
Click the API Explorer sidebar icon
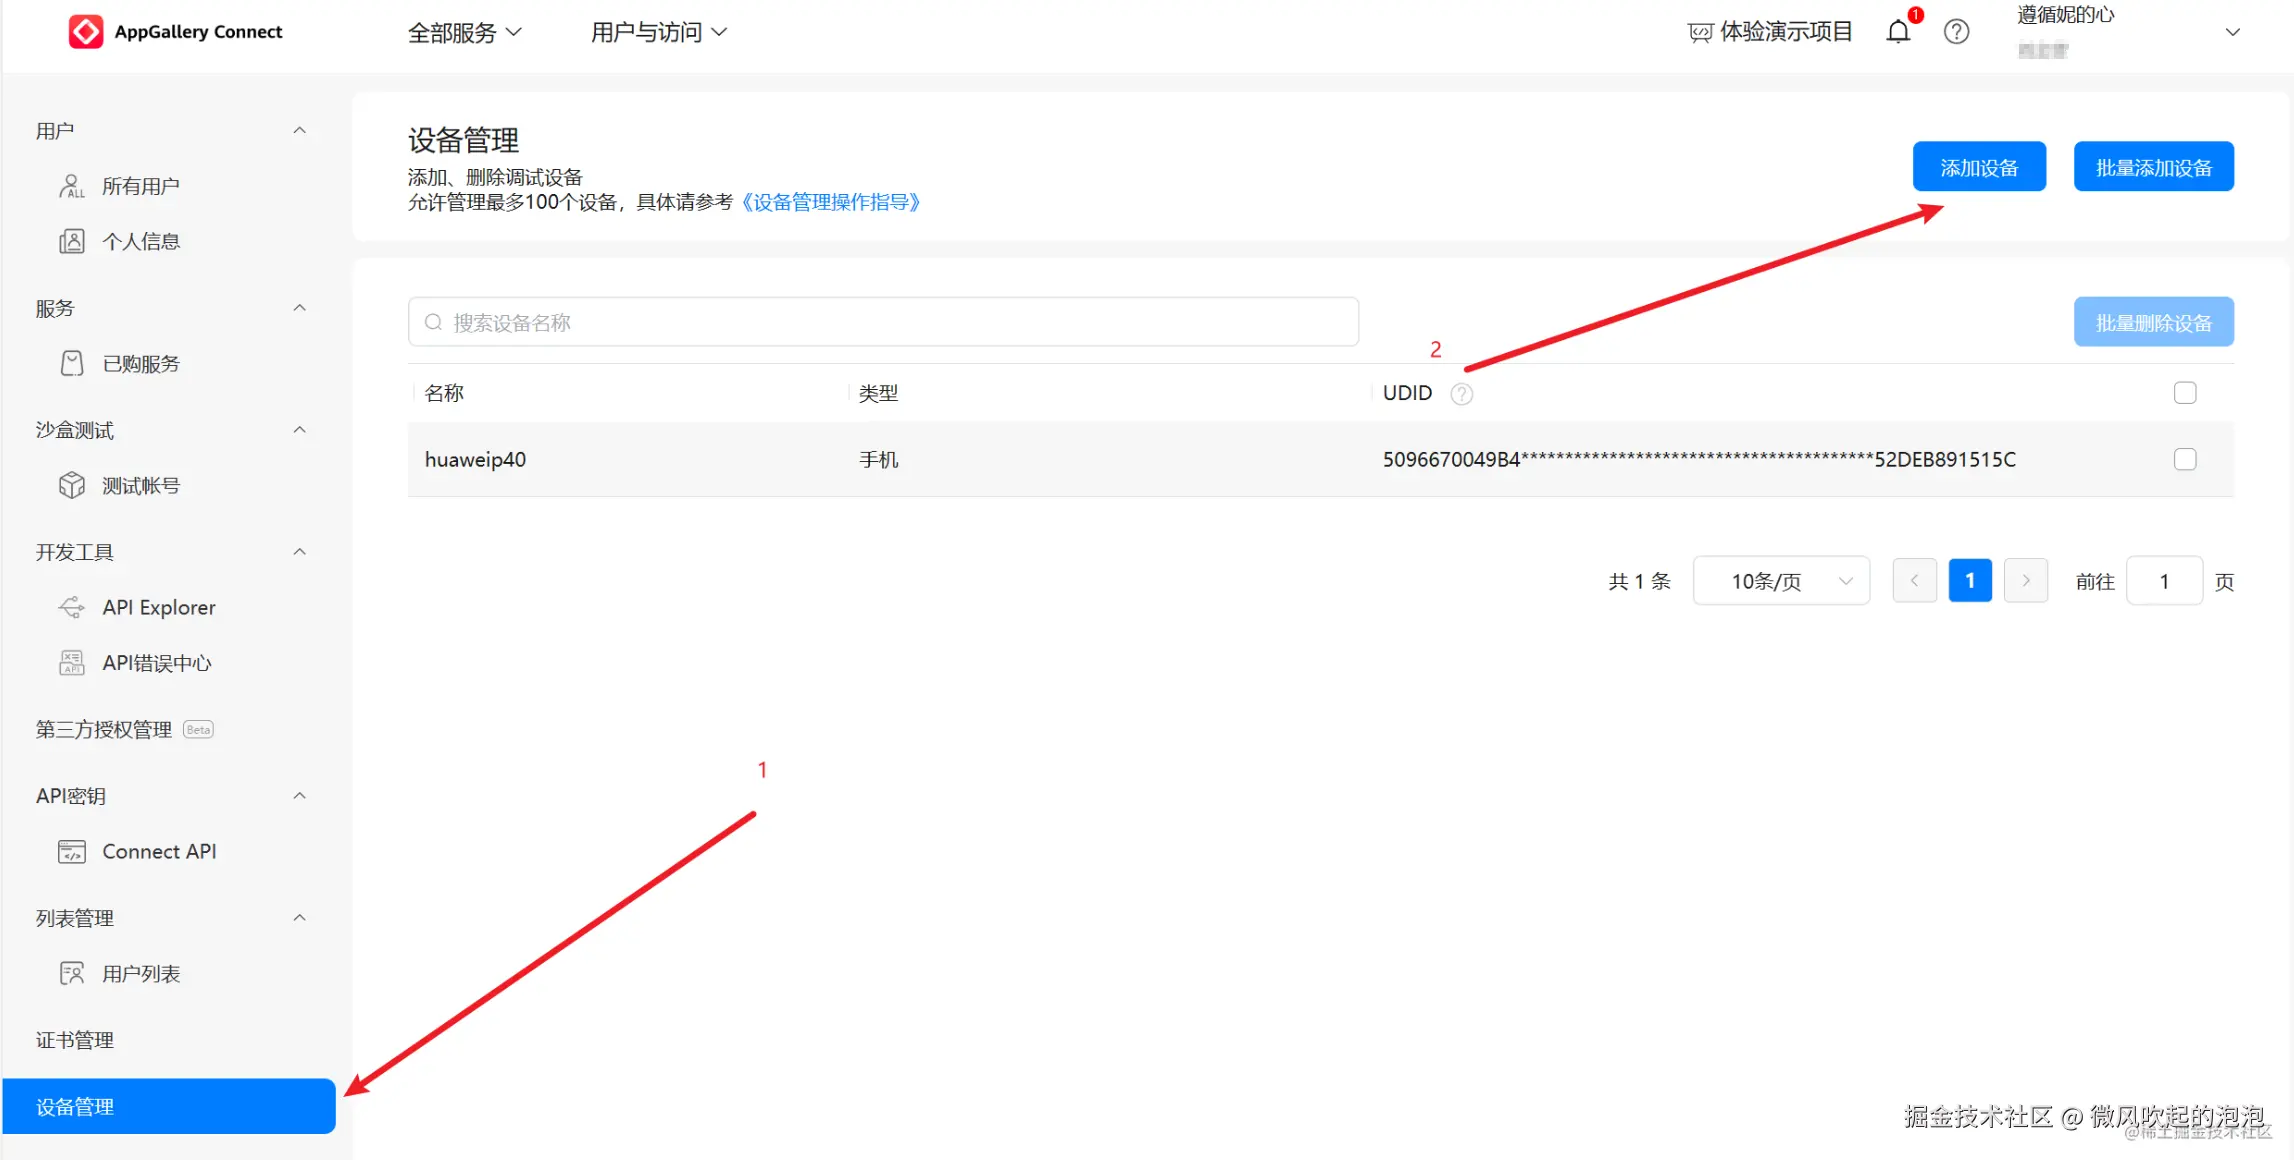(72, 608)
